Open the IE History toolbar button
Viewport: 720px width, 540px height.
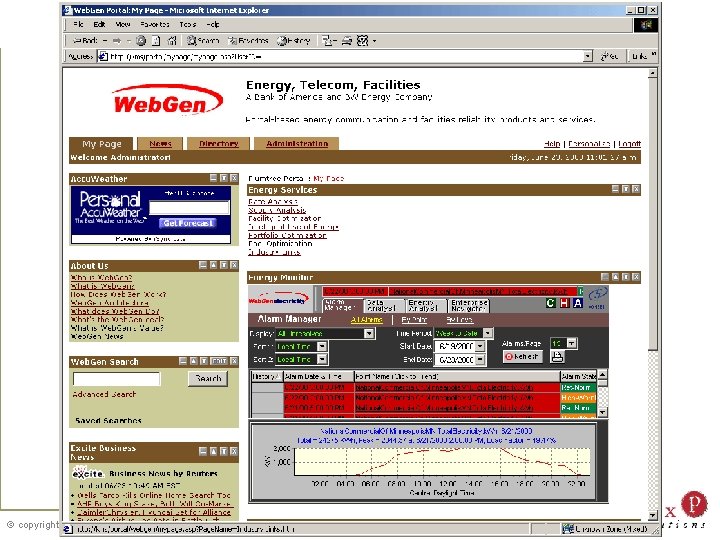(294, 41)
